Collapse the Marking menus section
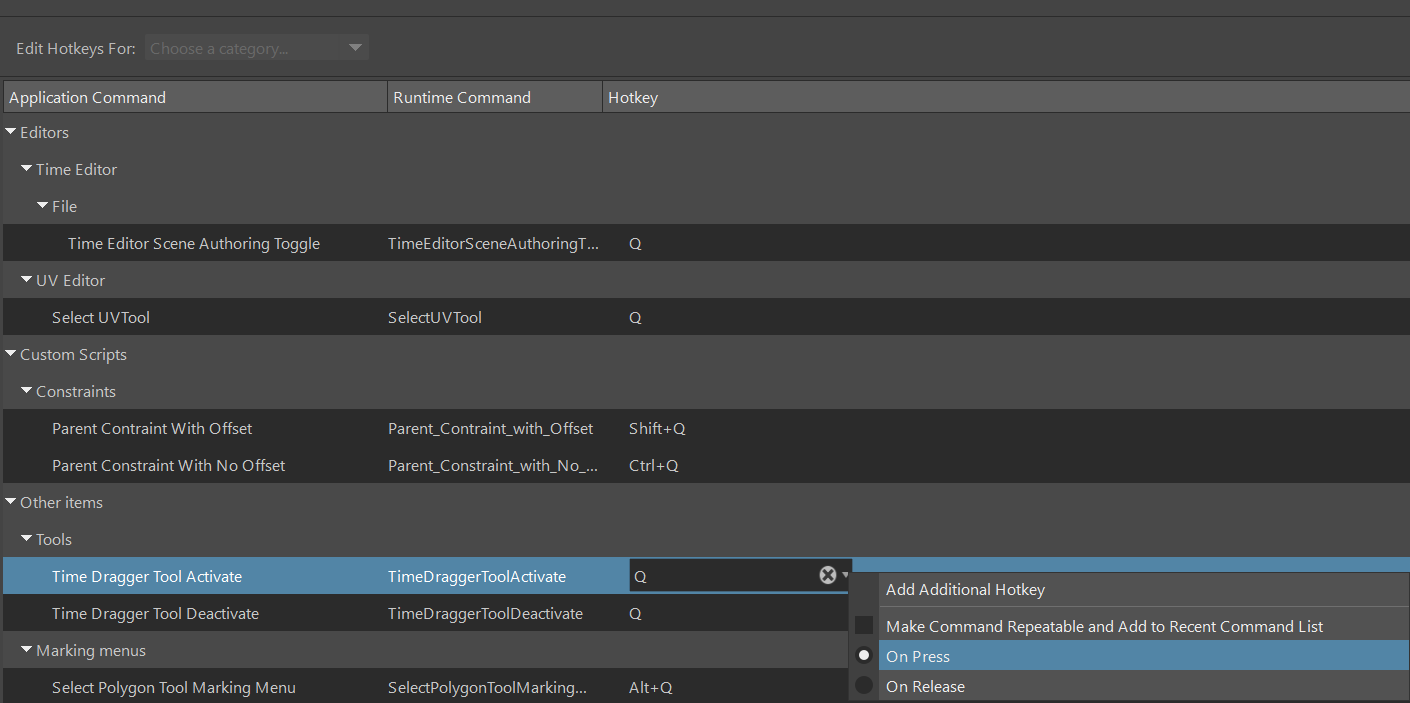This screenshot has height=703, width=1410. 27,650
